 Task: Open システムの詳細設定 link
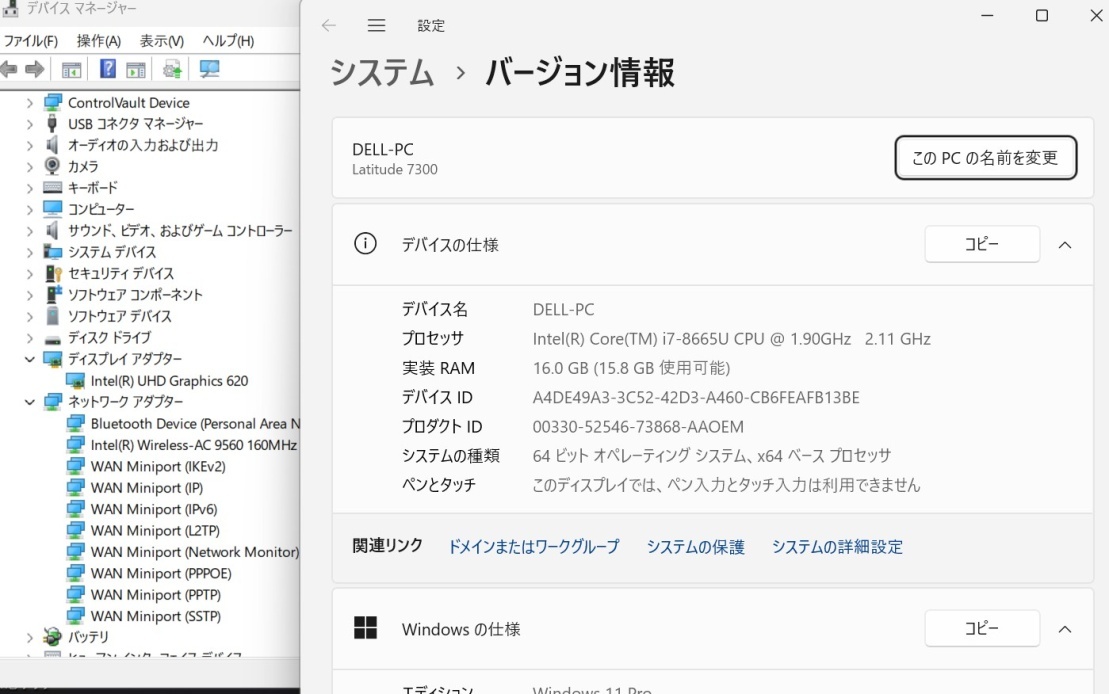click(x=837, y=546)
